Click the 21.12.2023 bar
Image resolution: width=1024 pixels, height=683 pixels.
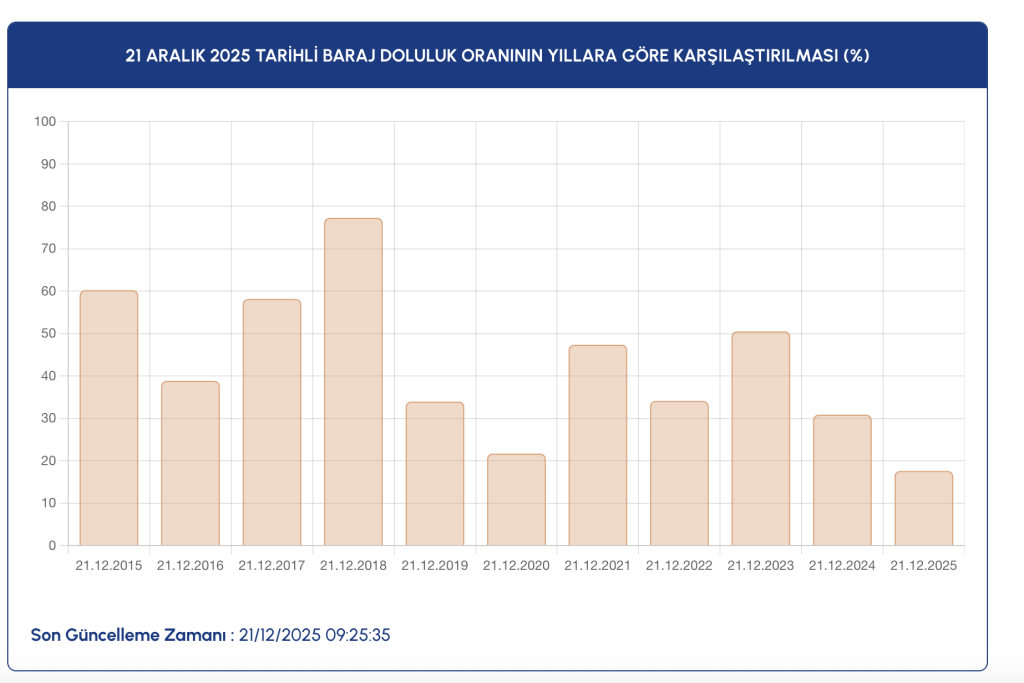(x=761, y=439)
